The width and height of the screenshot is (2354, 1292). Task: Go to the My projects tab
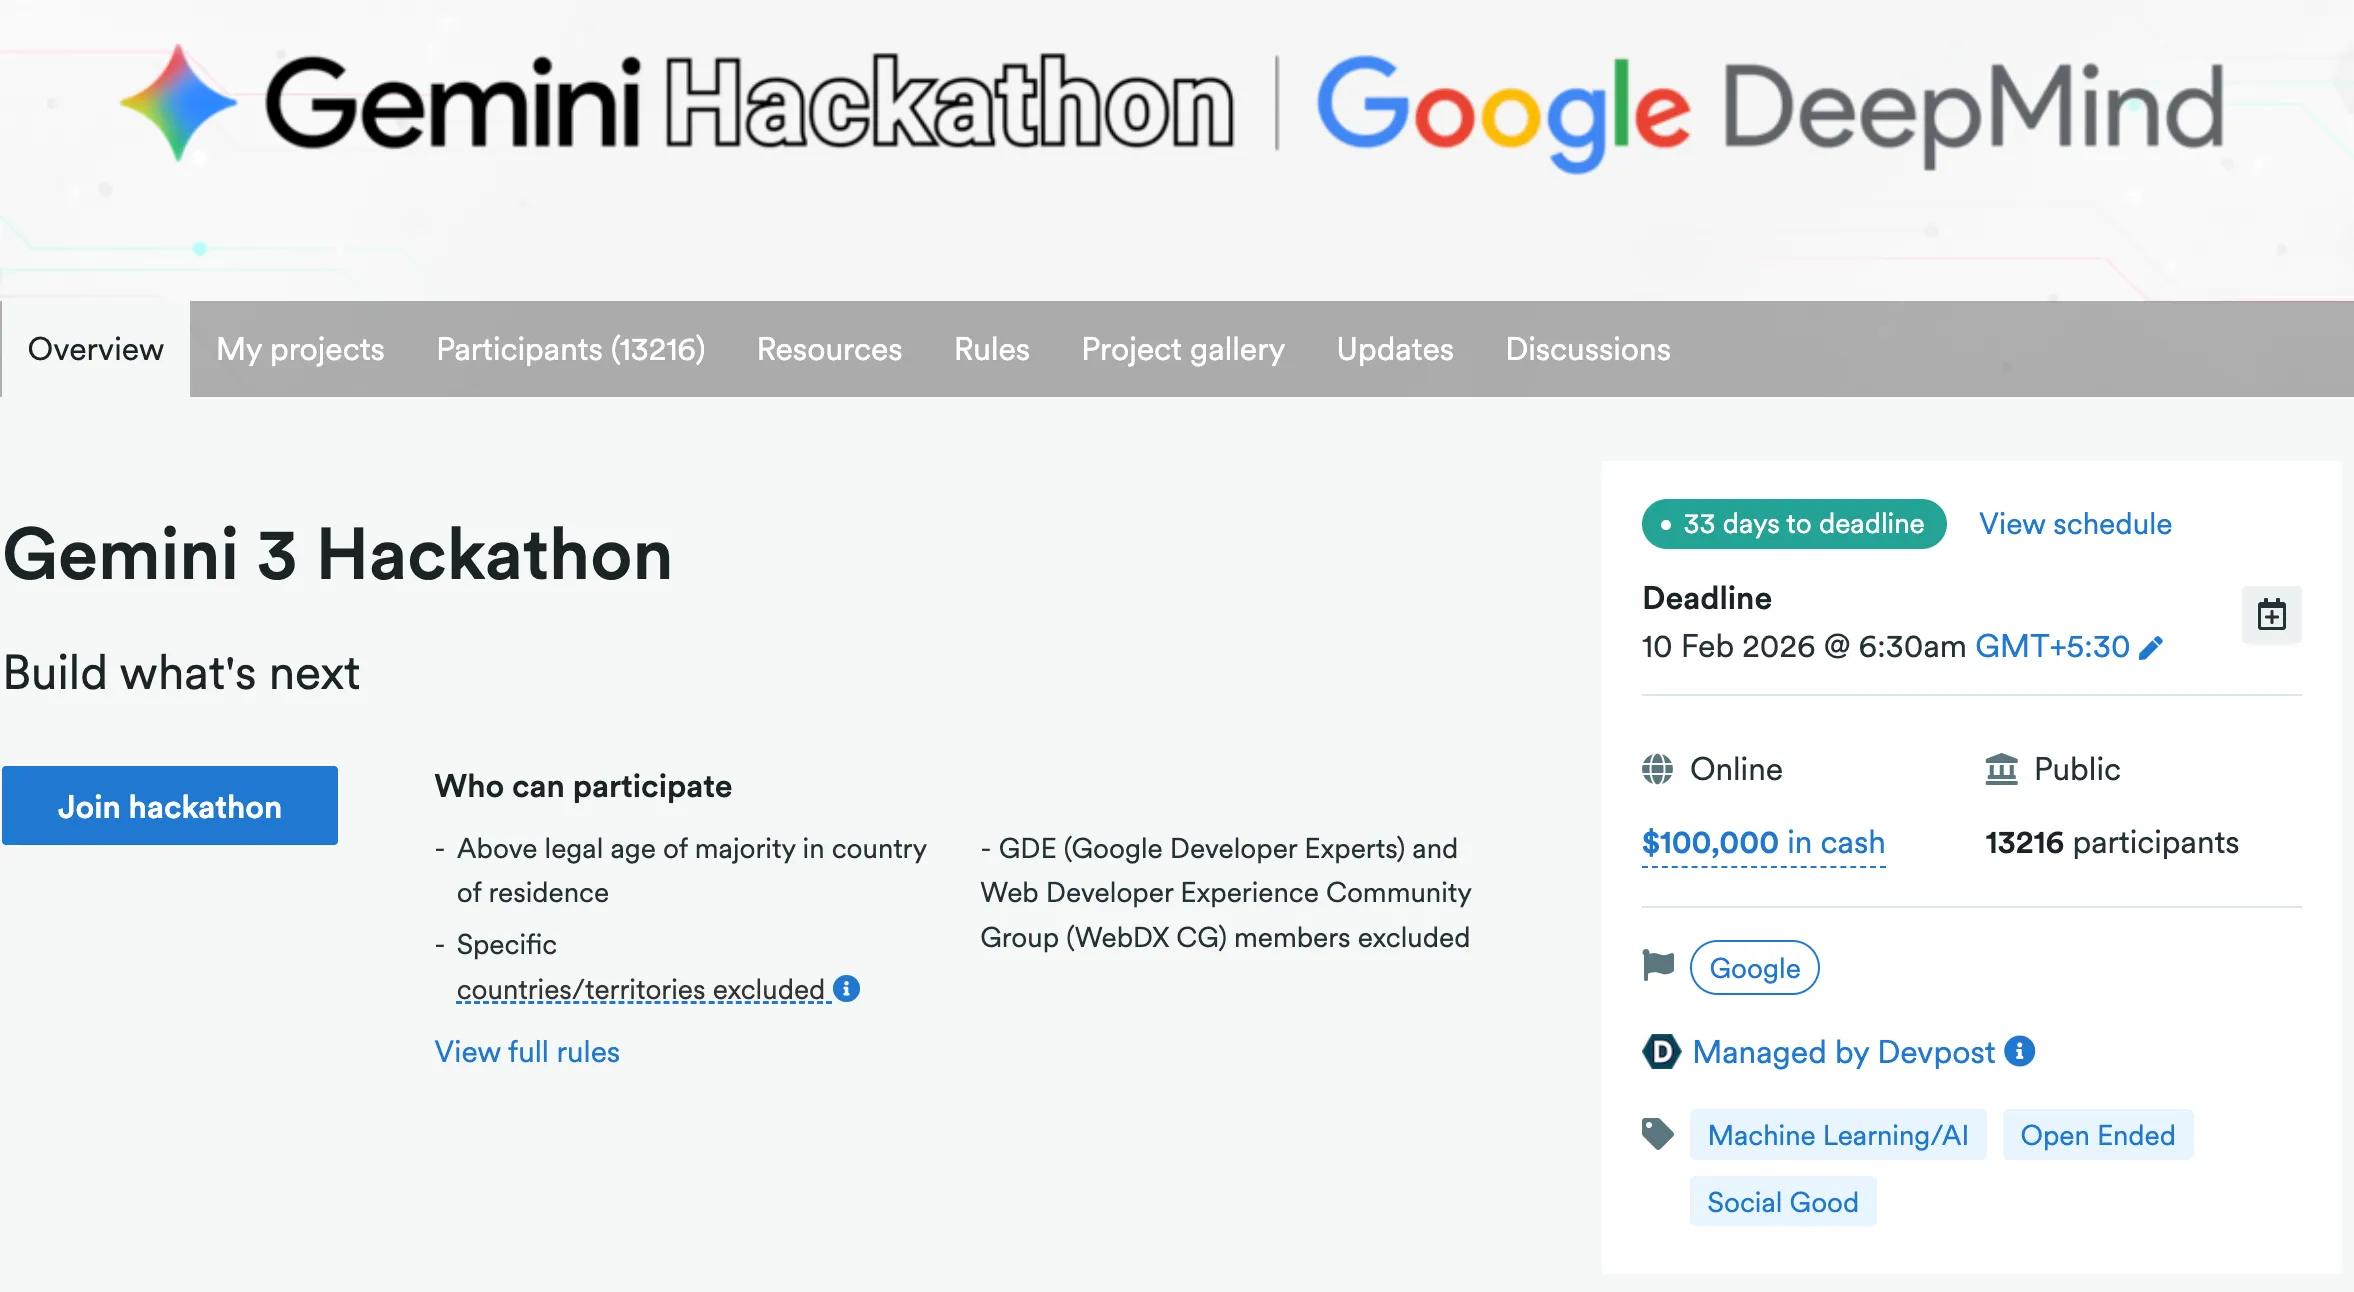pos(300,349)
